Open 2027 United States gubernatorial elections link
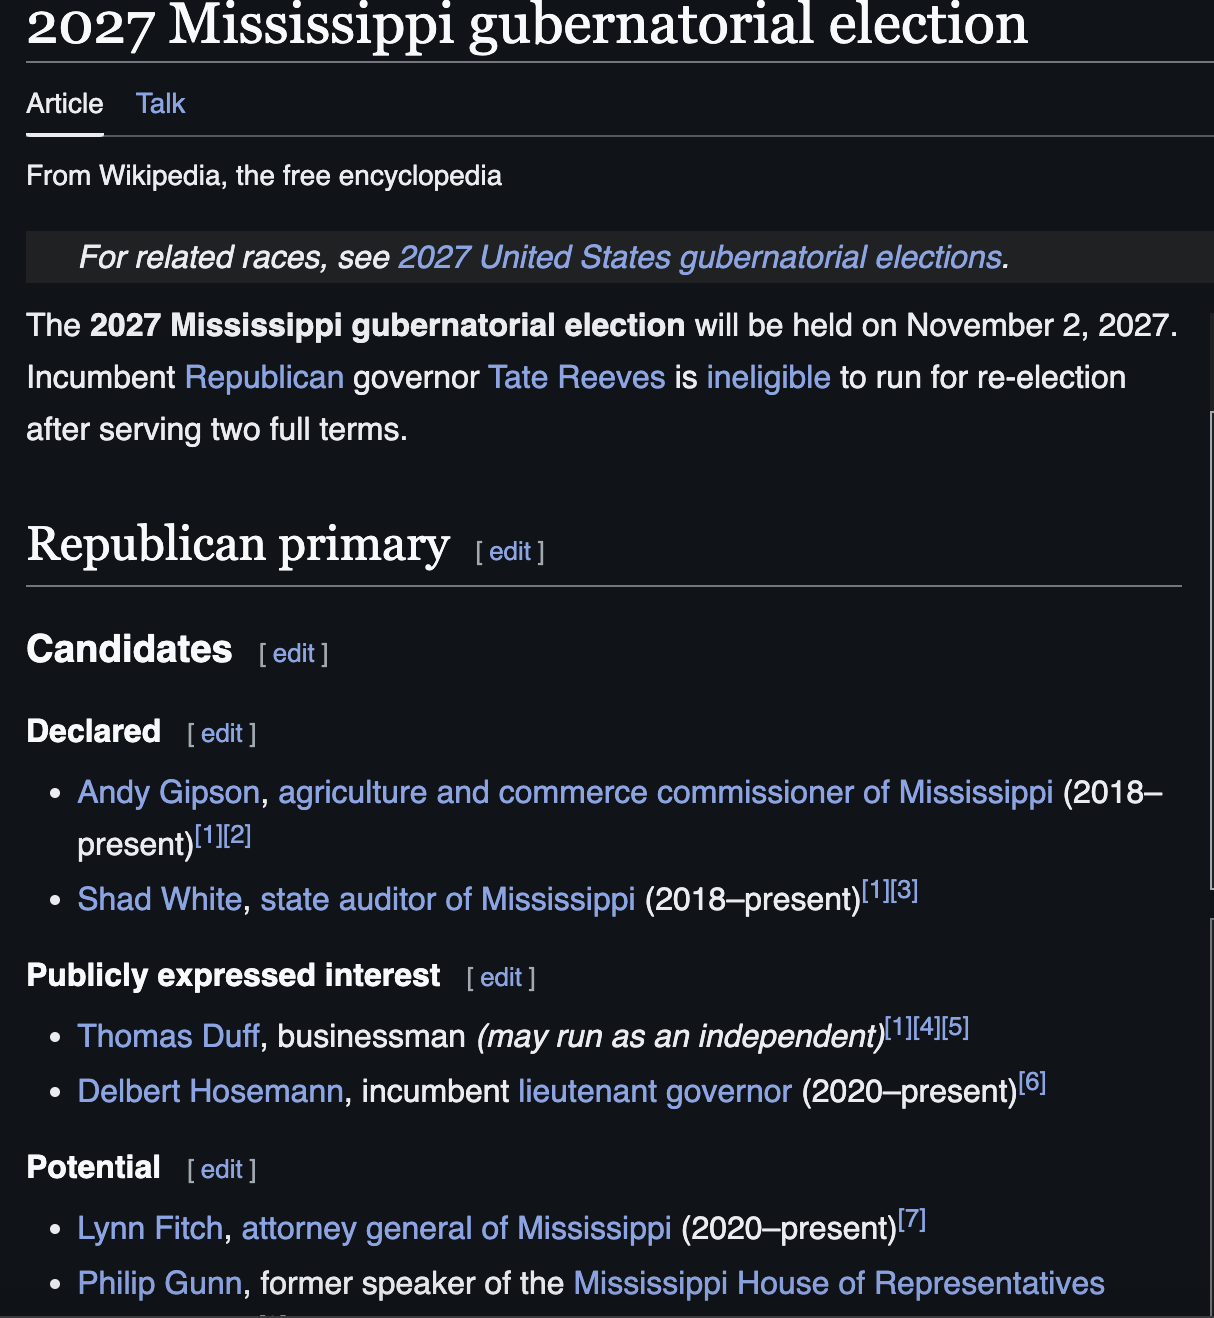 (700, 257)
